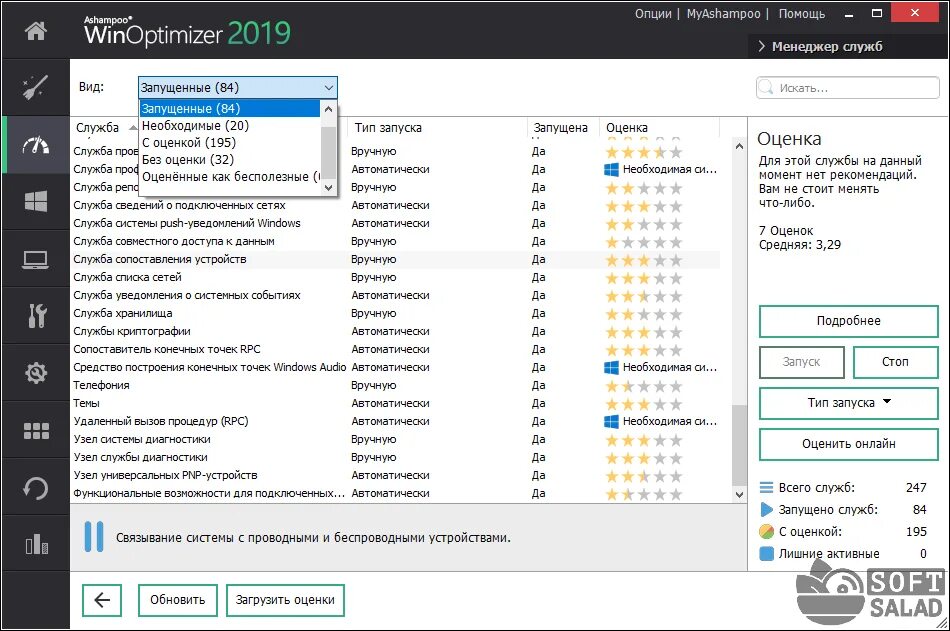Click the 'Оценить онлайн' button

pyautogui.click(x=848, y=444)
